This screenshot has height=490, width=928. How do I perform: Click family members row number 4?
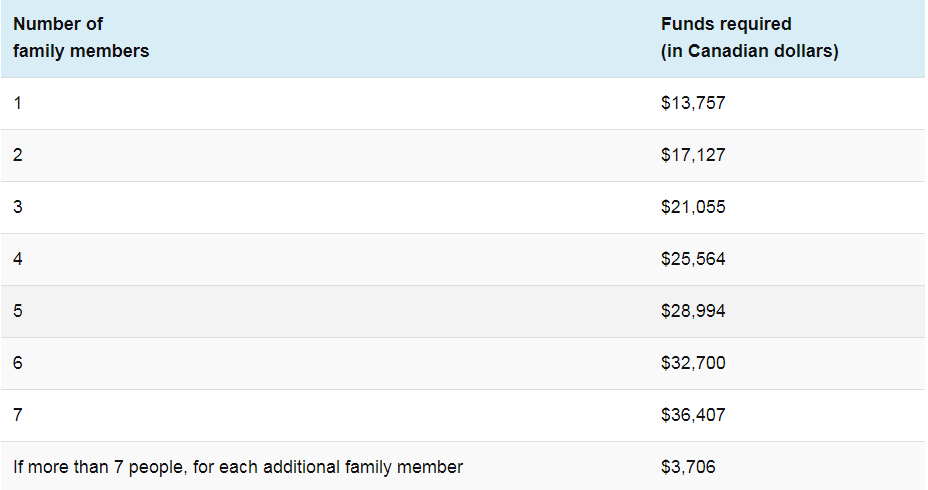(x=18, y=259)
